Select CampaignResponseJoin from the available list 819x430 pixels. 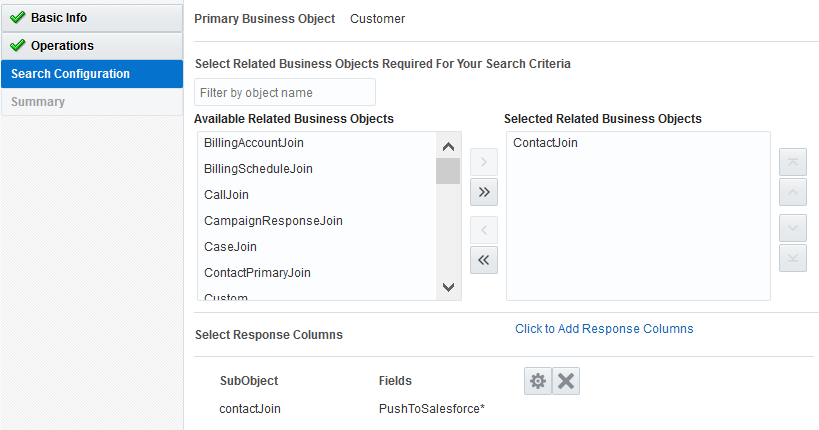273,221
